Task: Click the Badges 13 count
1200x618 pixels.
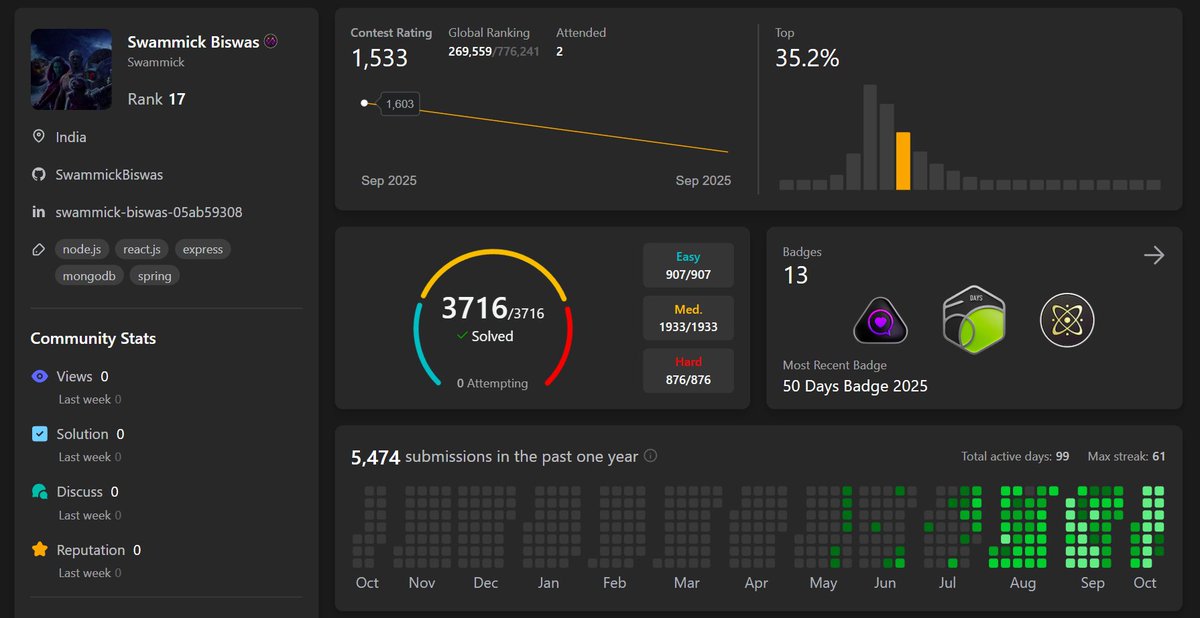Action: click(795, 275)
